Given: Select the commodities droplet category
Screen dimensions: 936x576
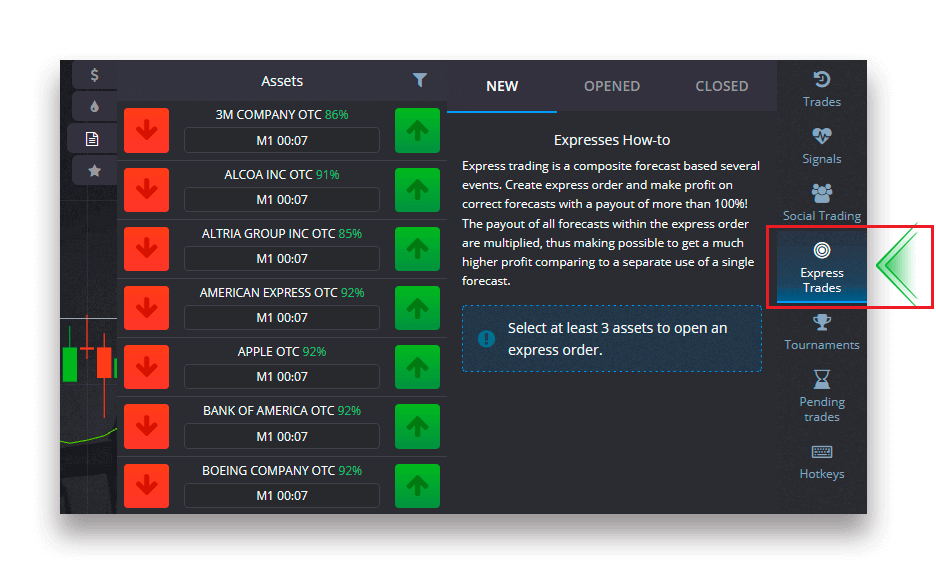Looking at the screenshot, I should pyautogui.click(x=94, y=106).
